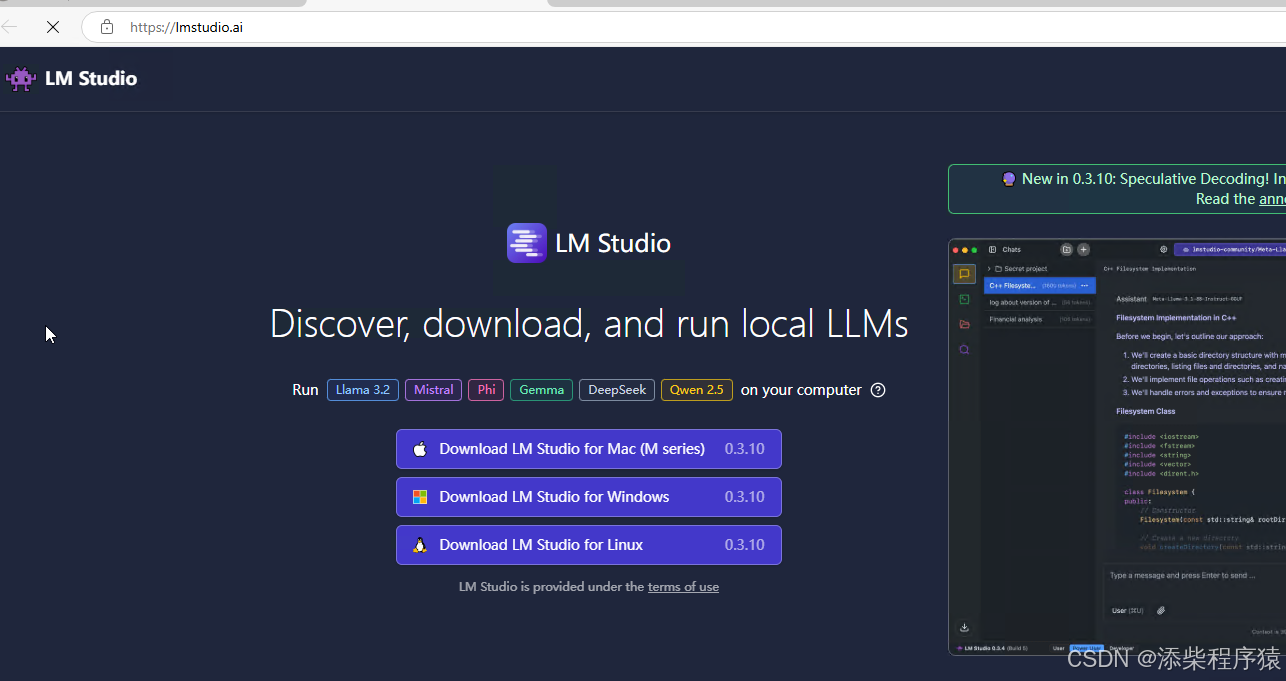1286x681 pixels.
Task: Select the Qwen 2.5 model badge
Action: pyautogui.click(x=697, y=390)
